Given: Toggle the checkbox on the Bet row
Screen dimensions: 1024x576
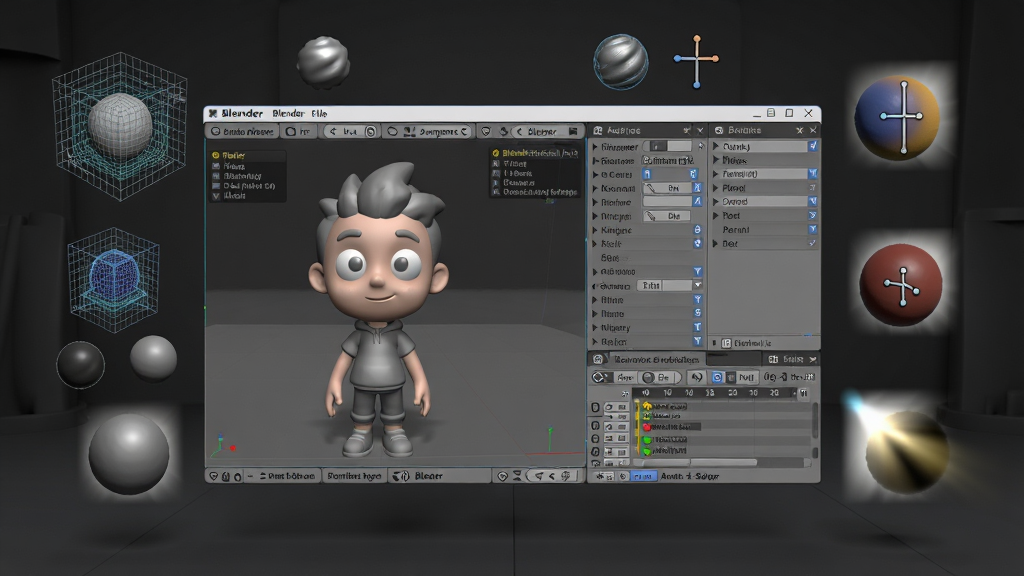Looking at the screenshot, I should [x=813, y=243].
